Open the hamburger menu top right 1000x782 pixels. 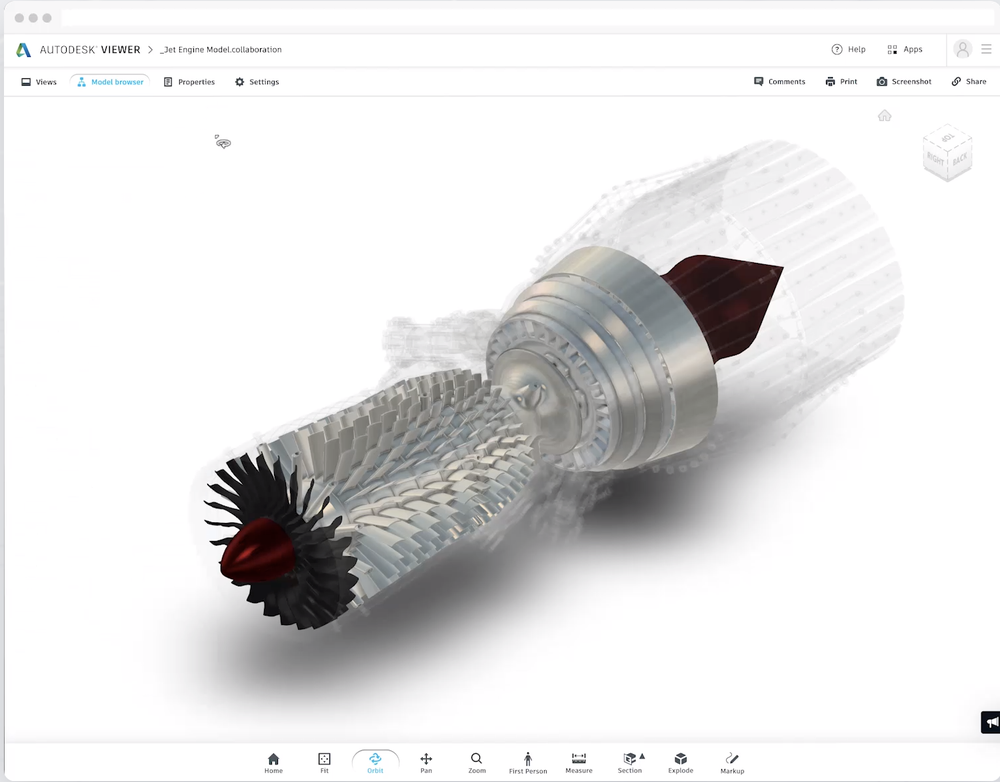984,49
